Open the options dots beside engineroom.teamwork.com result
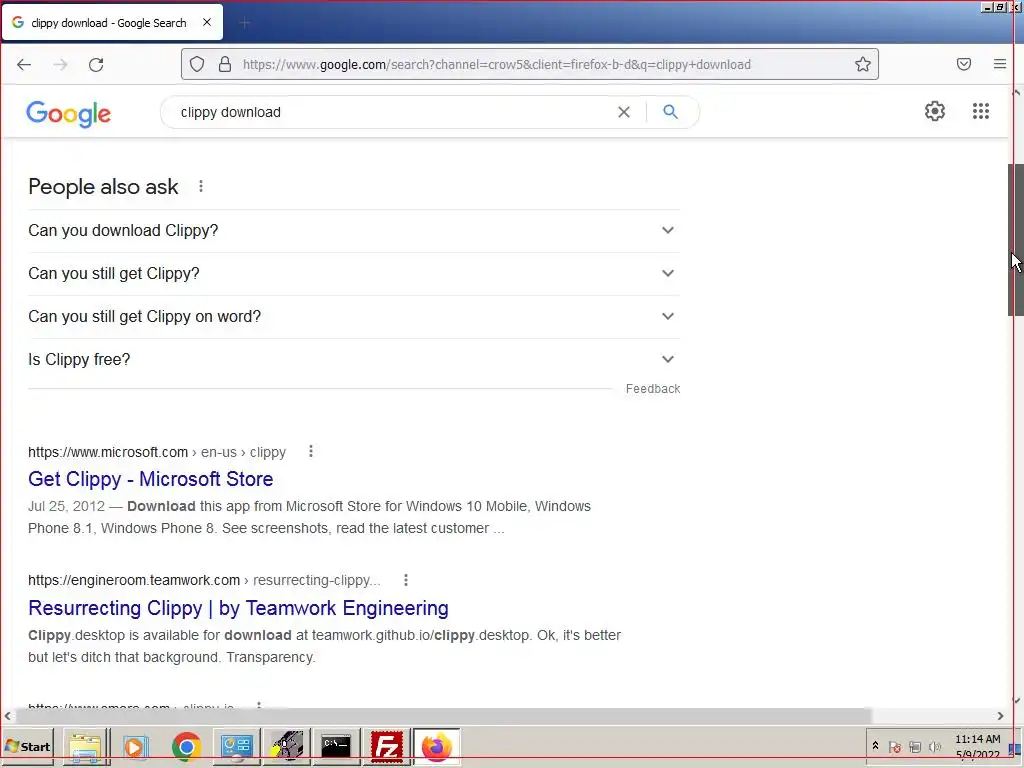The width and height of the screenshot is (1024, 768). pyautogui.click(x=406, y=580)
